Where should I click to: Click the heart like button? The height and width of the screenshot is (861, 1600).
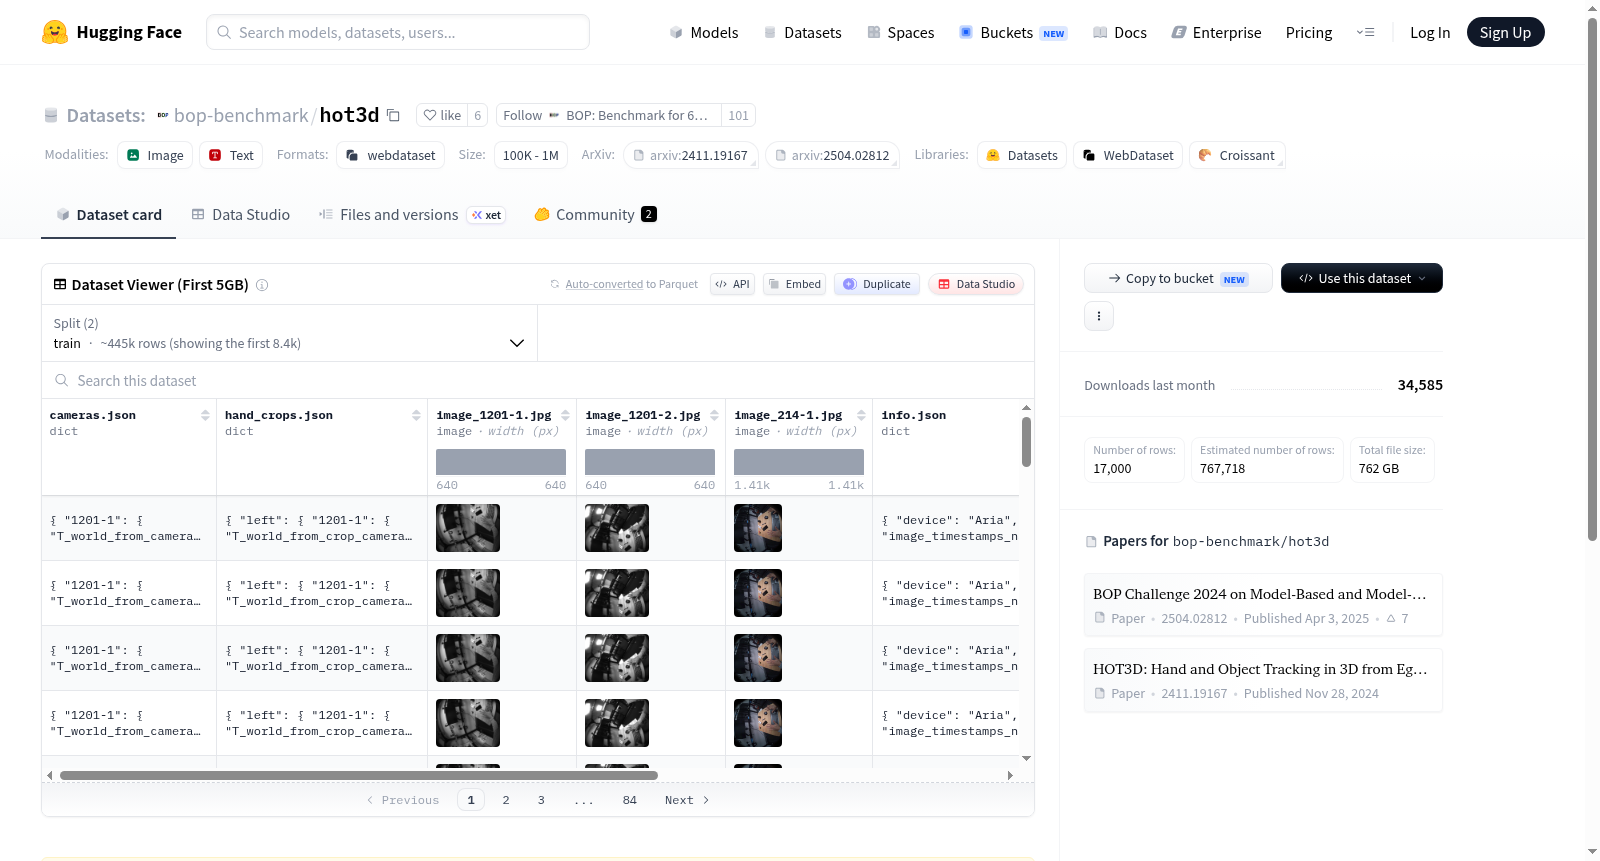pos(442,116)
